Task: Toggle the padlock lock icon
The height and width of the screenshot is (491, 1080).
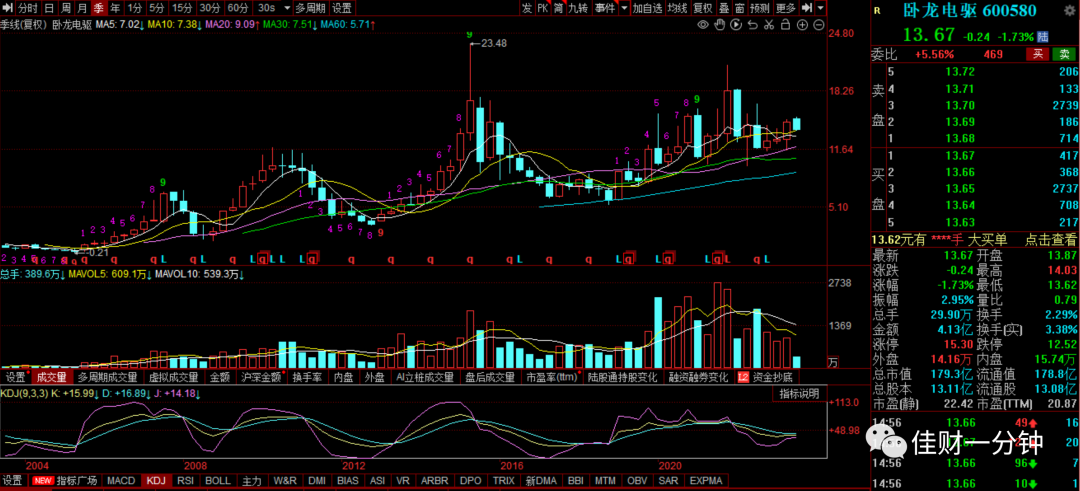Action: (786, 25)
